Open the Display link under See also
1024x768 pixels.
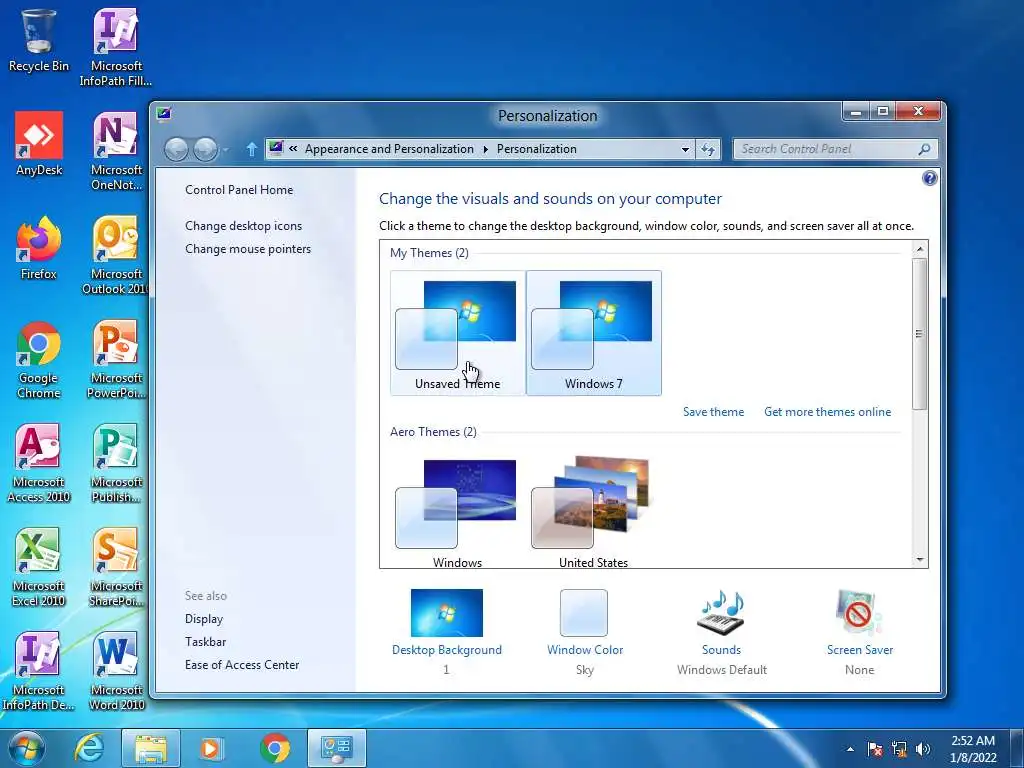[204, 619]
